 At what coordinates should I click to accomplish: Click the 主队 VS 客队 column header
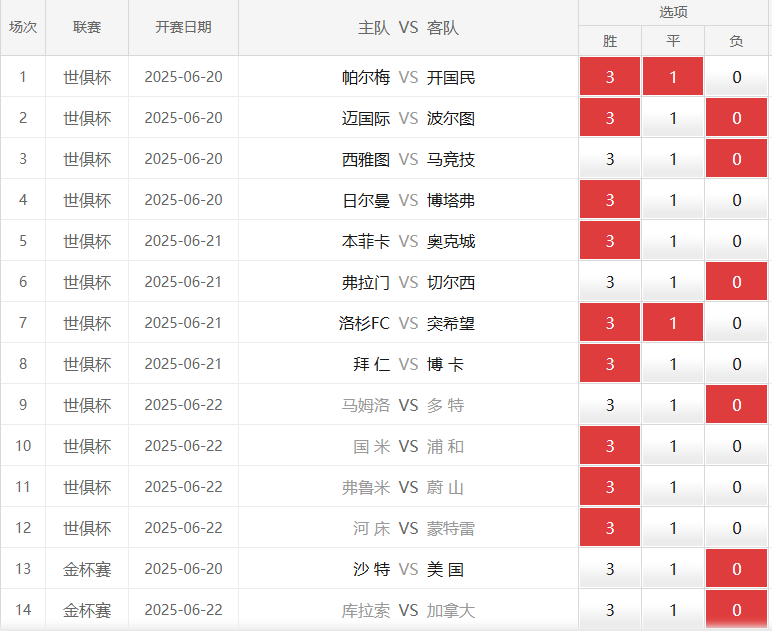tap(408, 28)
